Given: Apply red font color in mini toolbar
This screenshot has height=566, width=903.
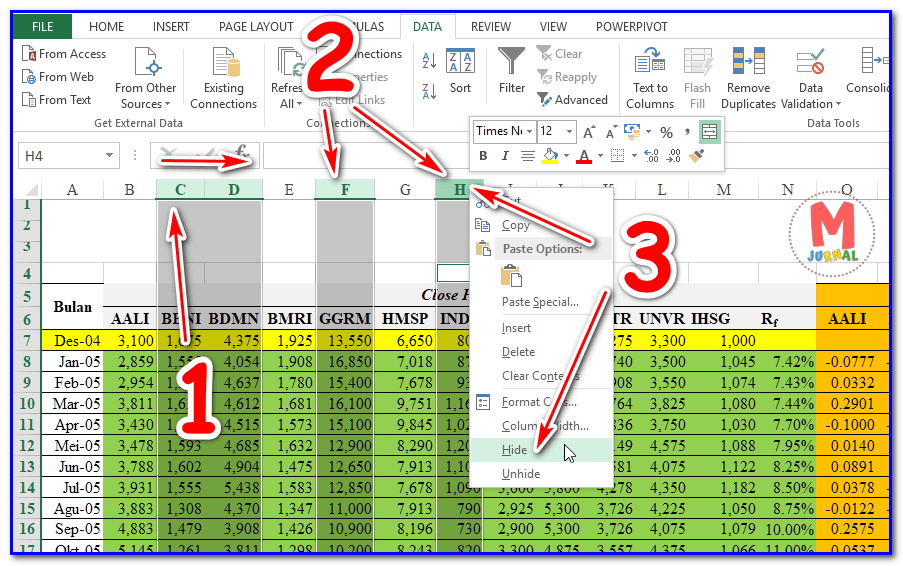Looking at the screenshot, I should coord(584,156).
